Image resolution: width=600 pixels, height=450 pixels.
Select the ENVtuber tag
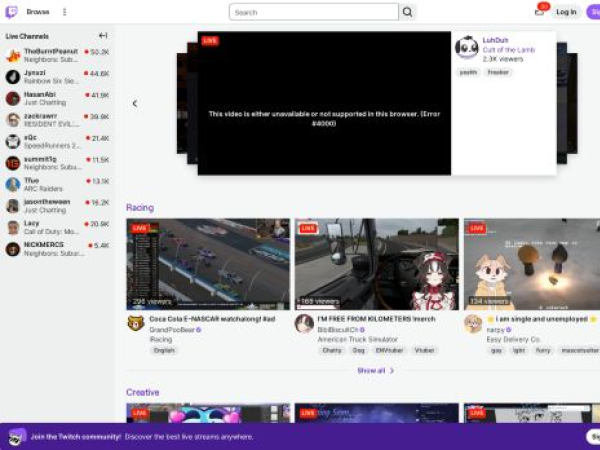tap(389, 350)
